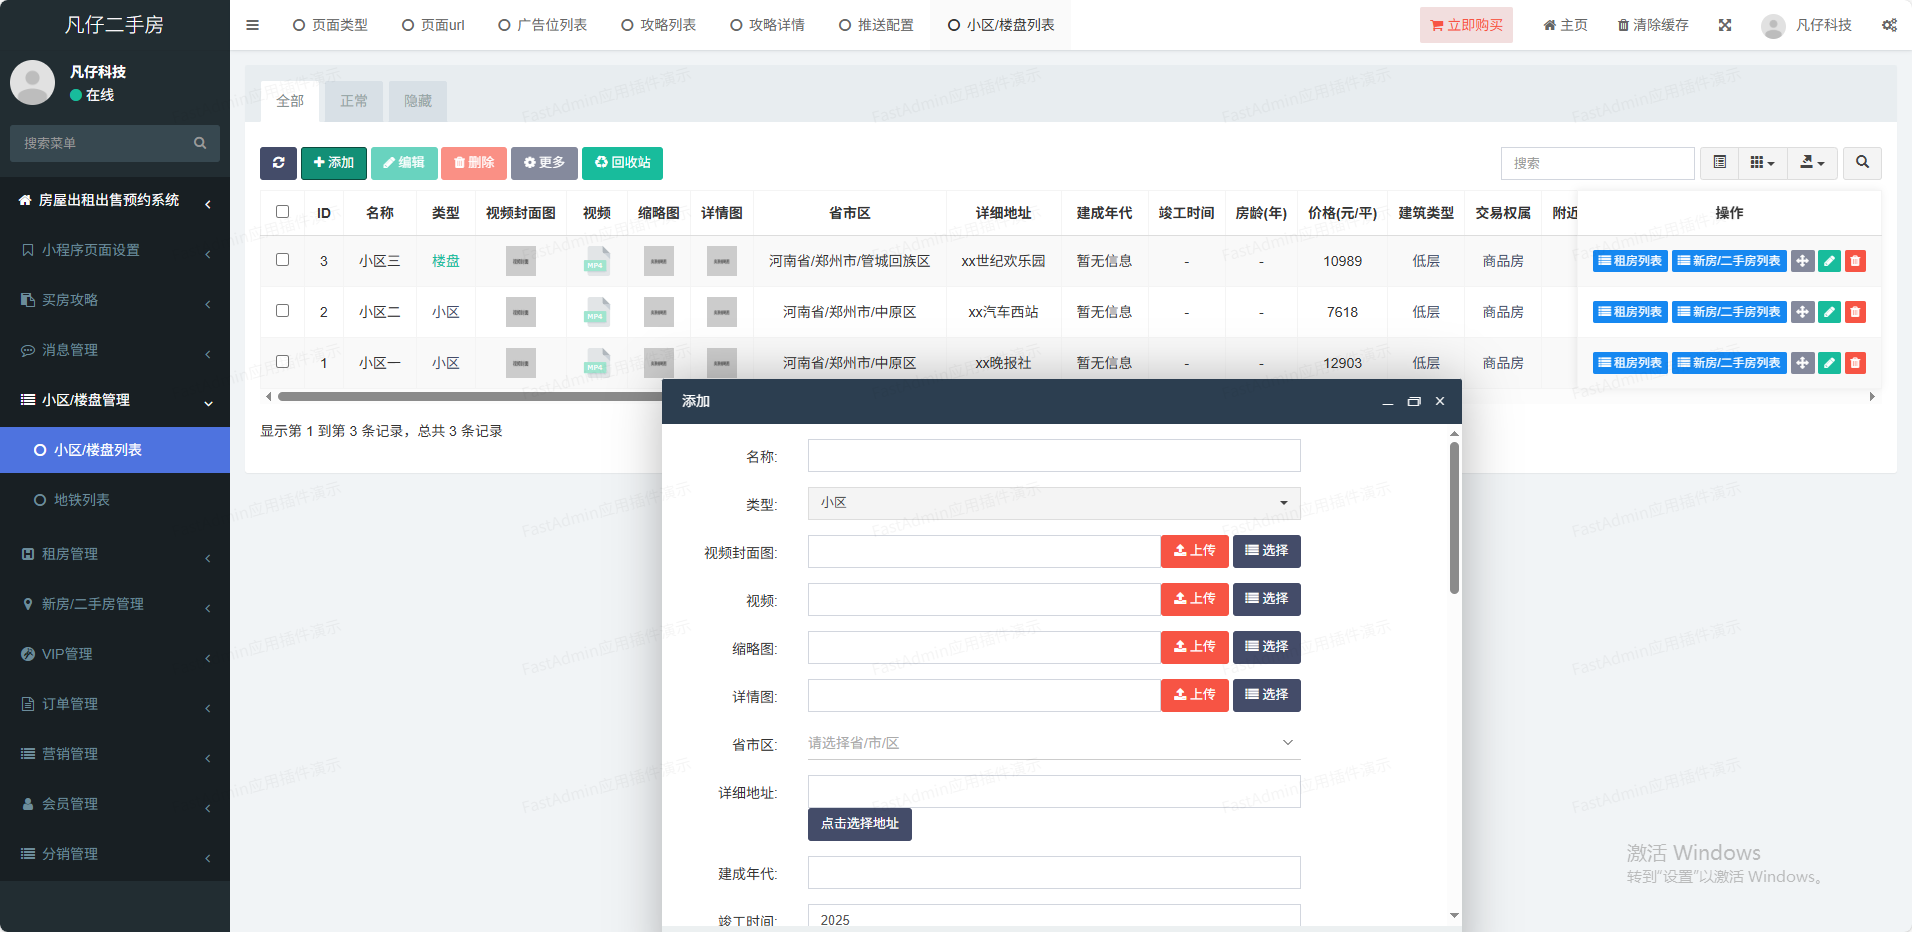Open 地铁列表 in the sidebar menu
The height and width of the screenshot is (932, 1912).
[82, 500]
